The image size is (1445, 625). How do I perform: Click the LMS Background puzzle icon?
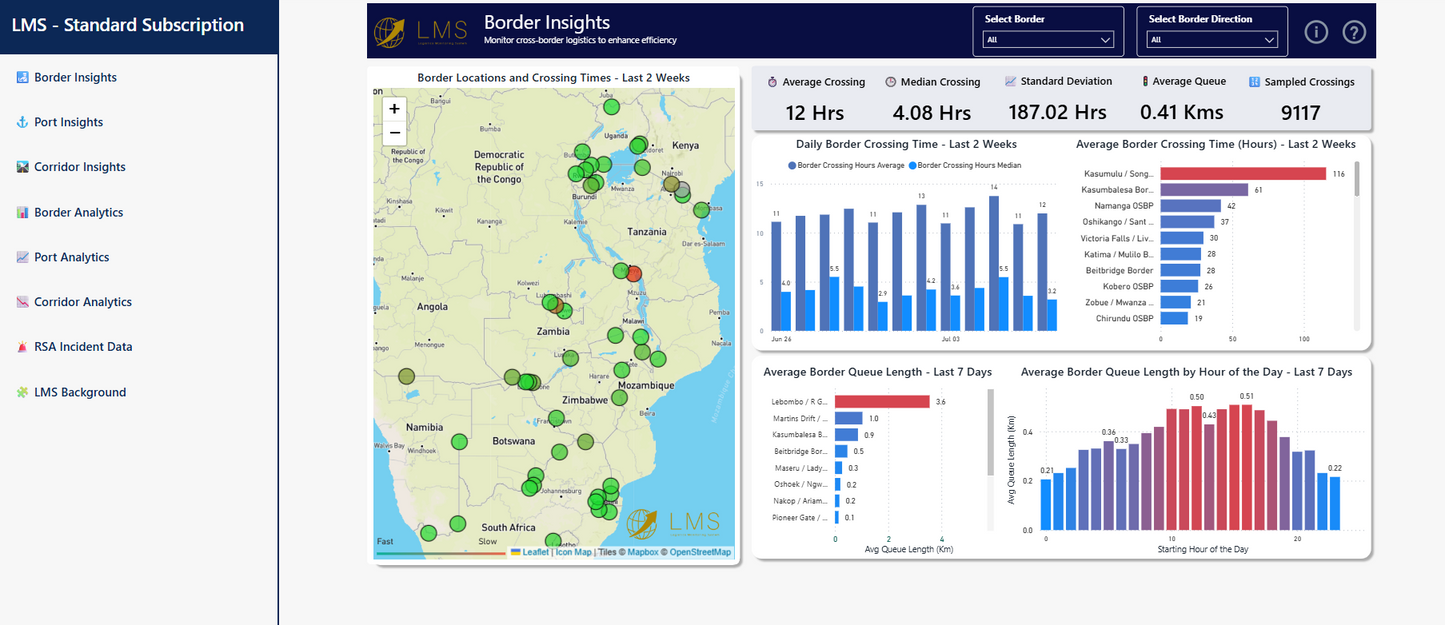23,392
